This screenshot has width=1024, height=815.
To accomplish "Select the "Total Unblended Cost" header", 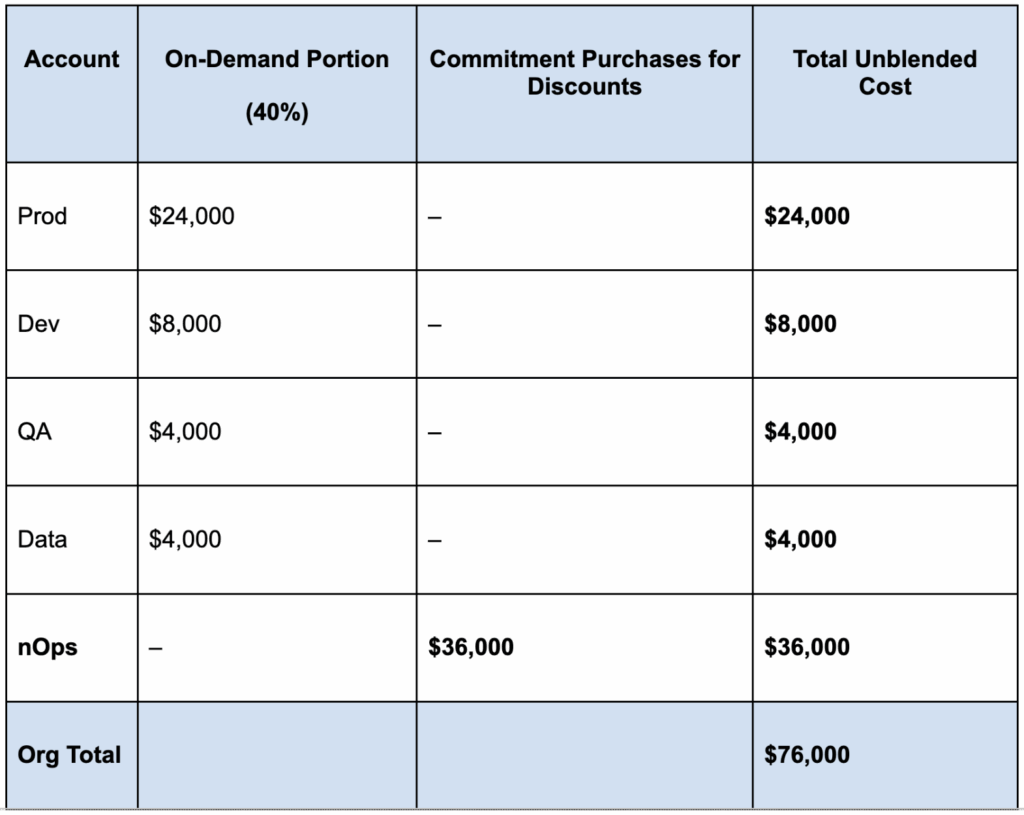I will tap(885, 73).
